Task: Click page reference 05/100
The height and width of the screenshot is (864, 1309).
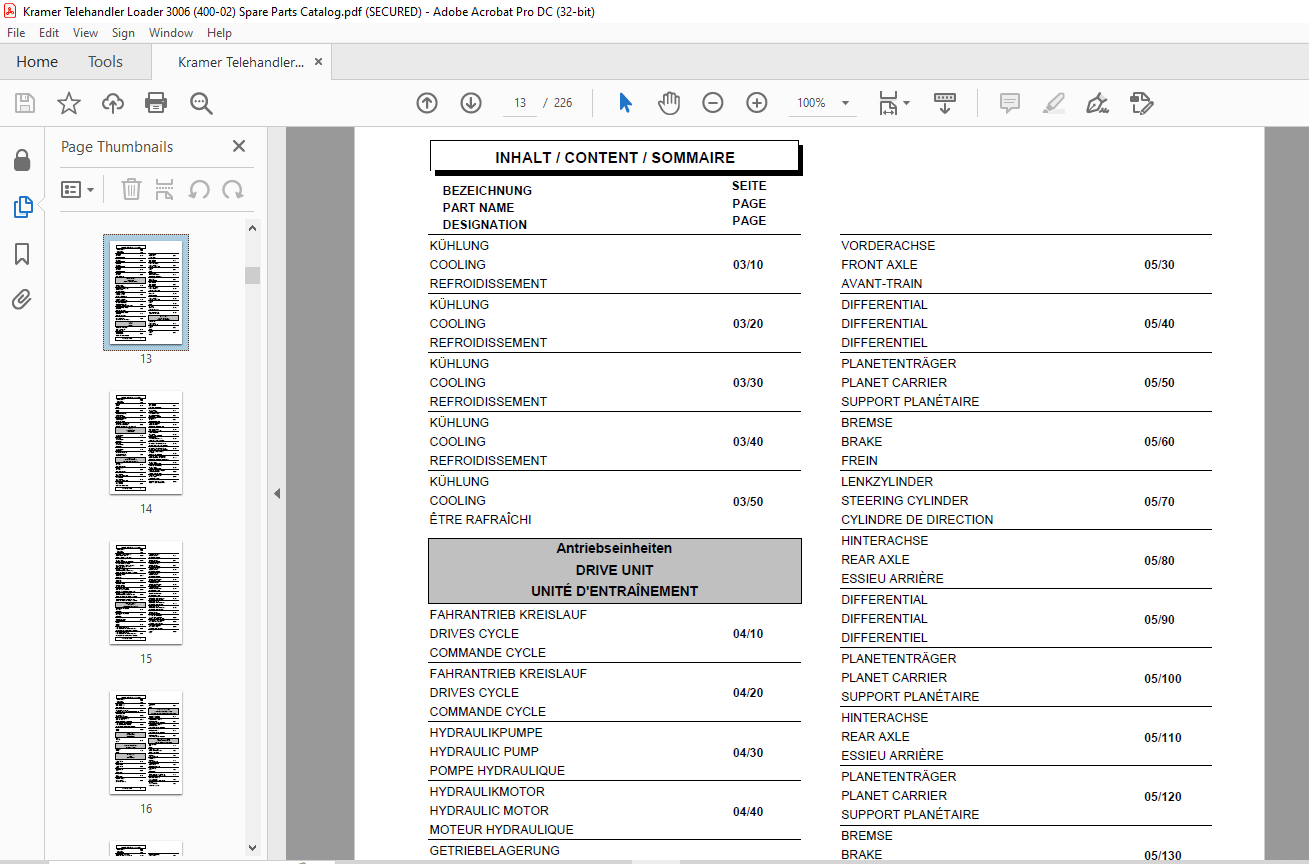Action: [x=1162, y=679]
